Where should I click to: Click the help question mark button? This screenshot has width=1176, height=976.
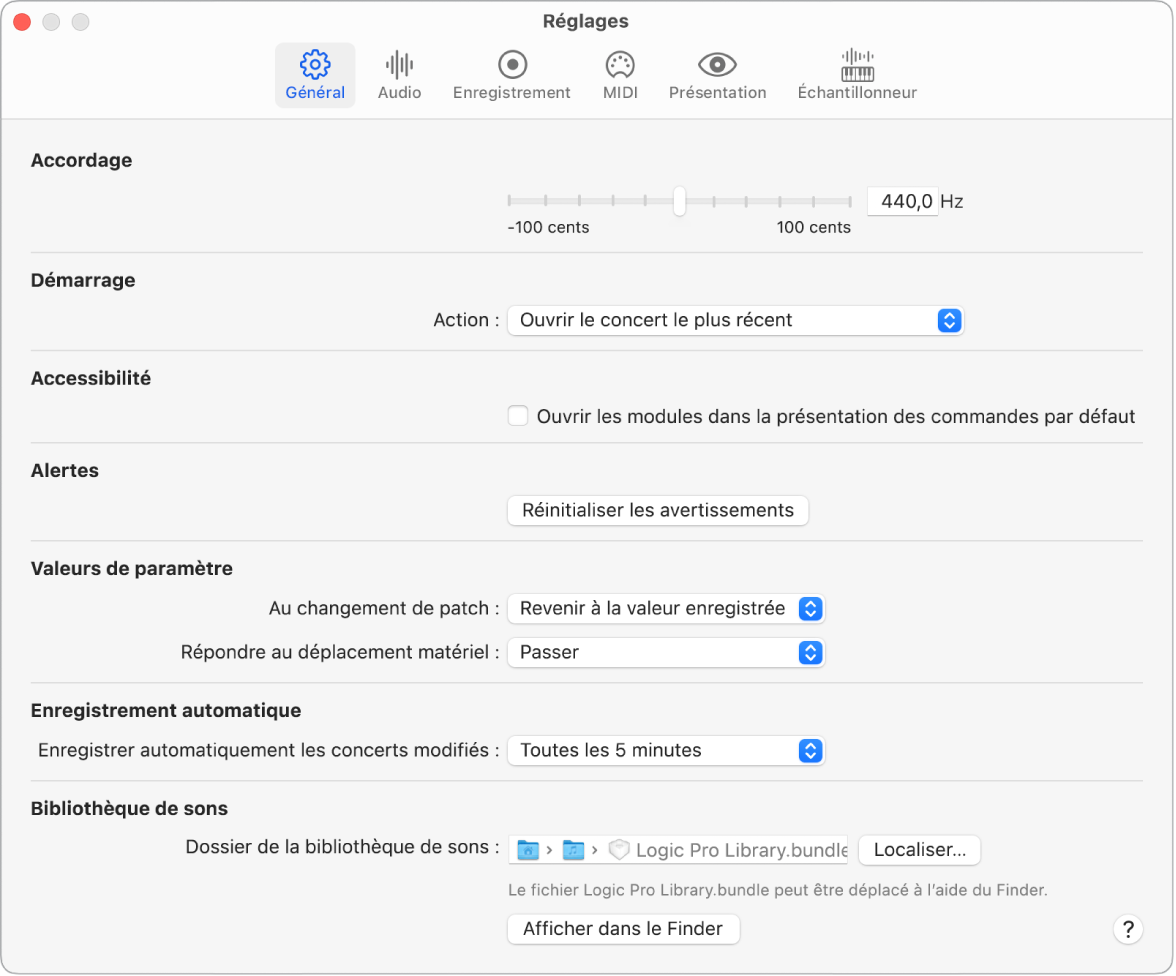click(1128, 929)
